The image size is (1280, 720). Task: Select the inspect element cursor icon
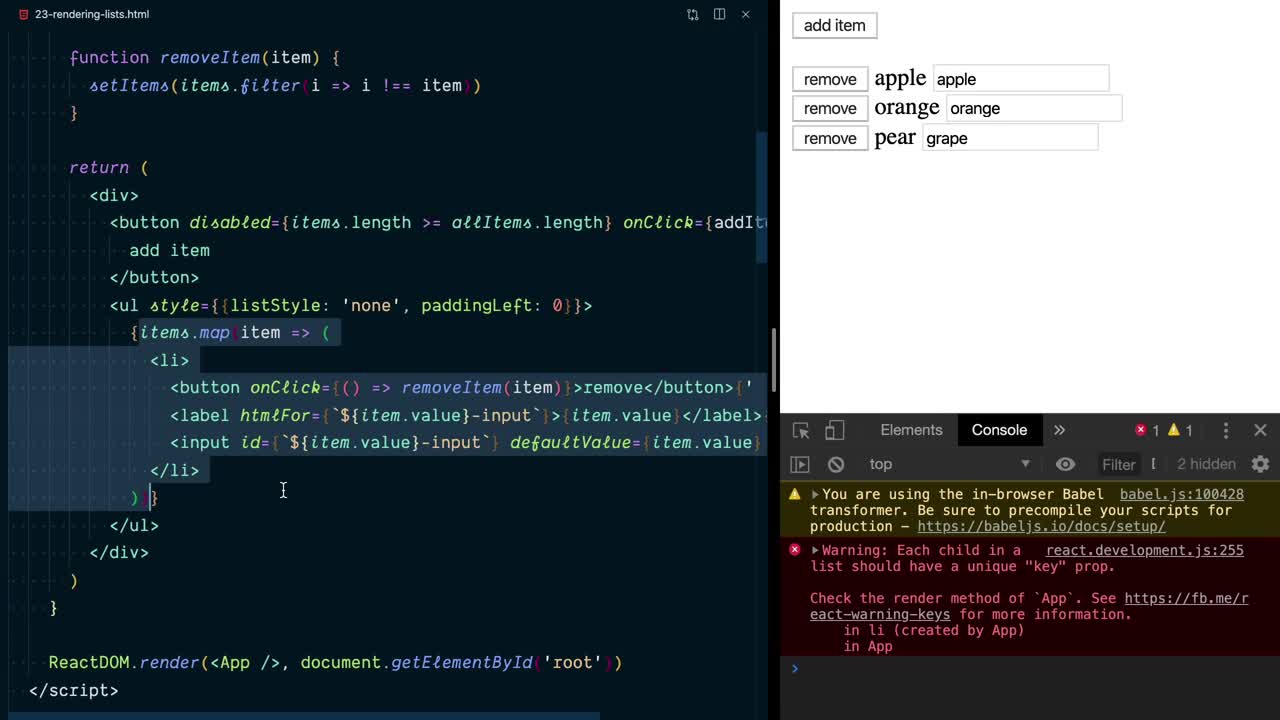800,430
